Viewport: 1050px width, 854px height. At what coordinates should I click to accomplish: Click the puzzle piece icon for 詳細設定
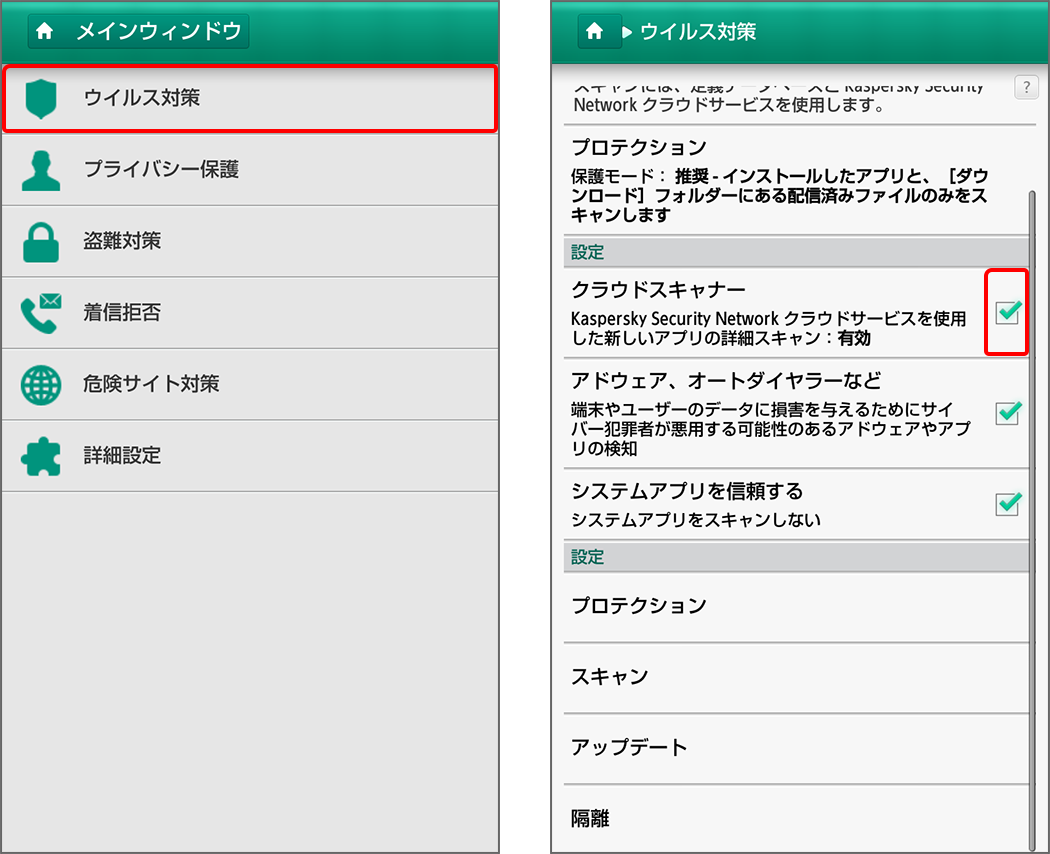(41, 456)
